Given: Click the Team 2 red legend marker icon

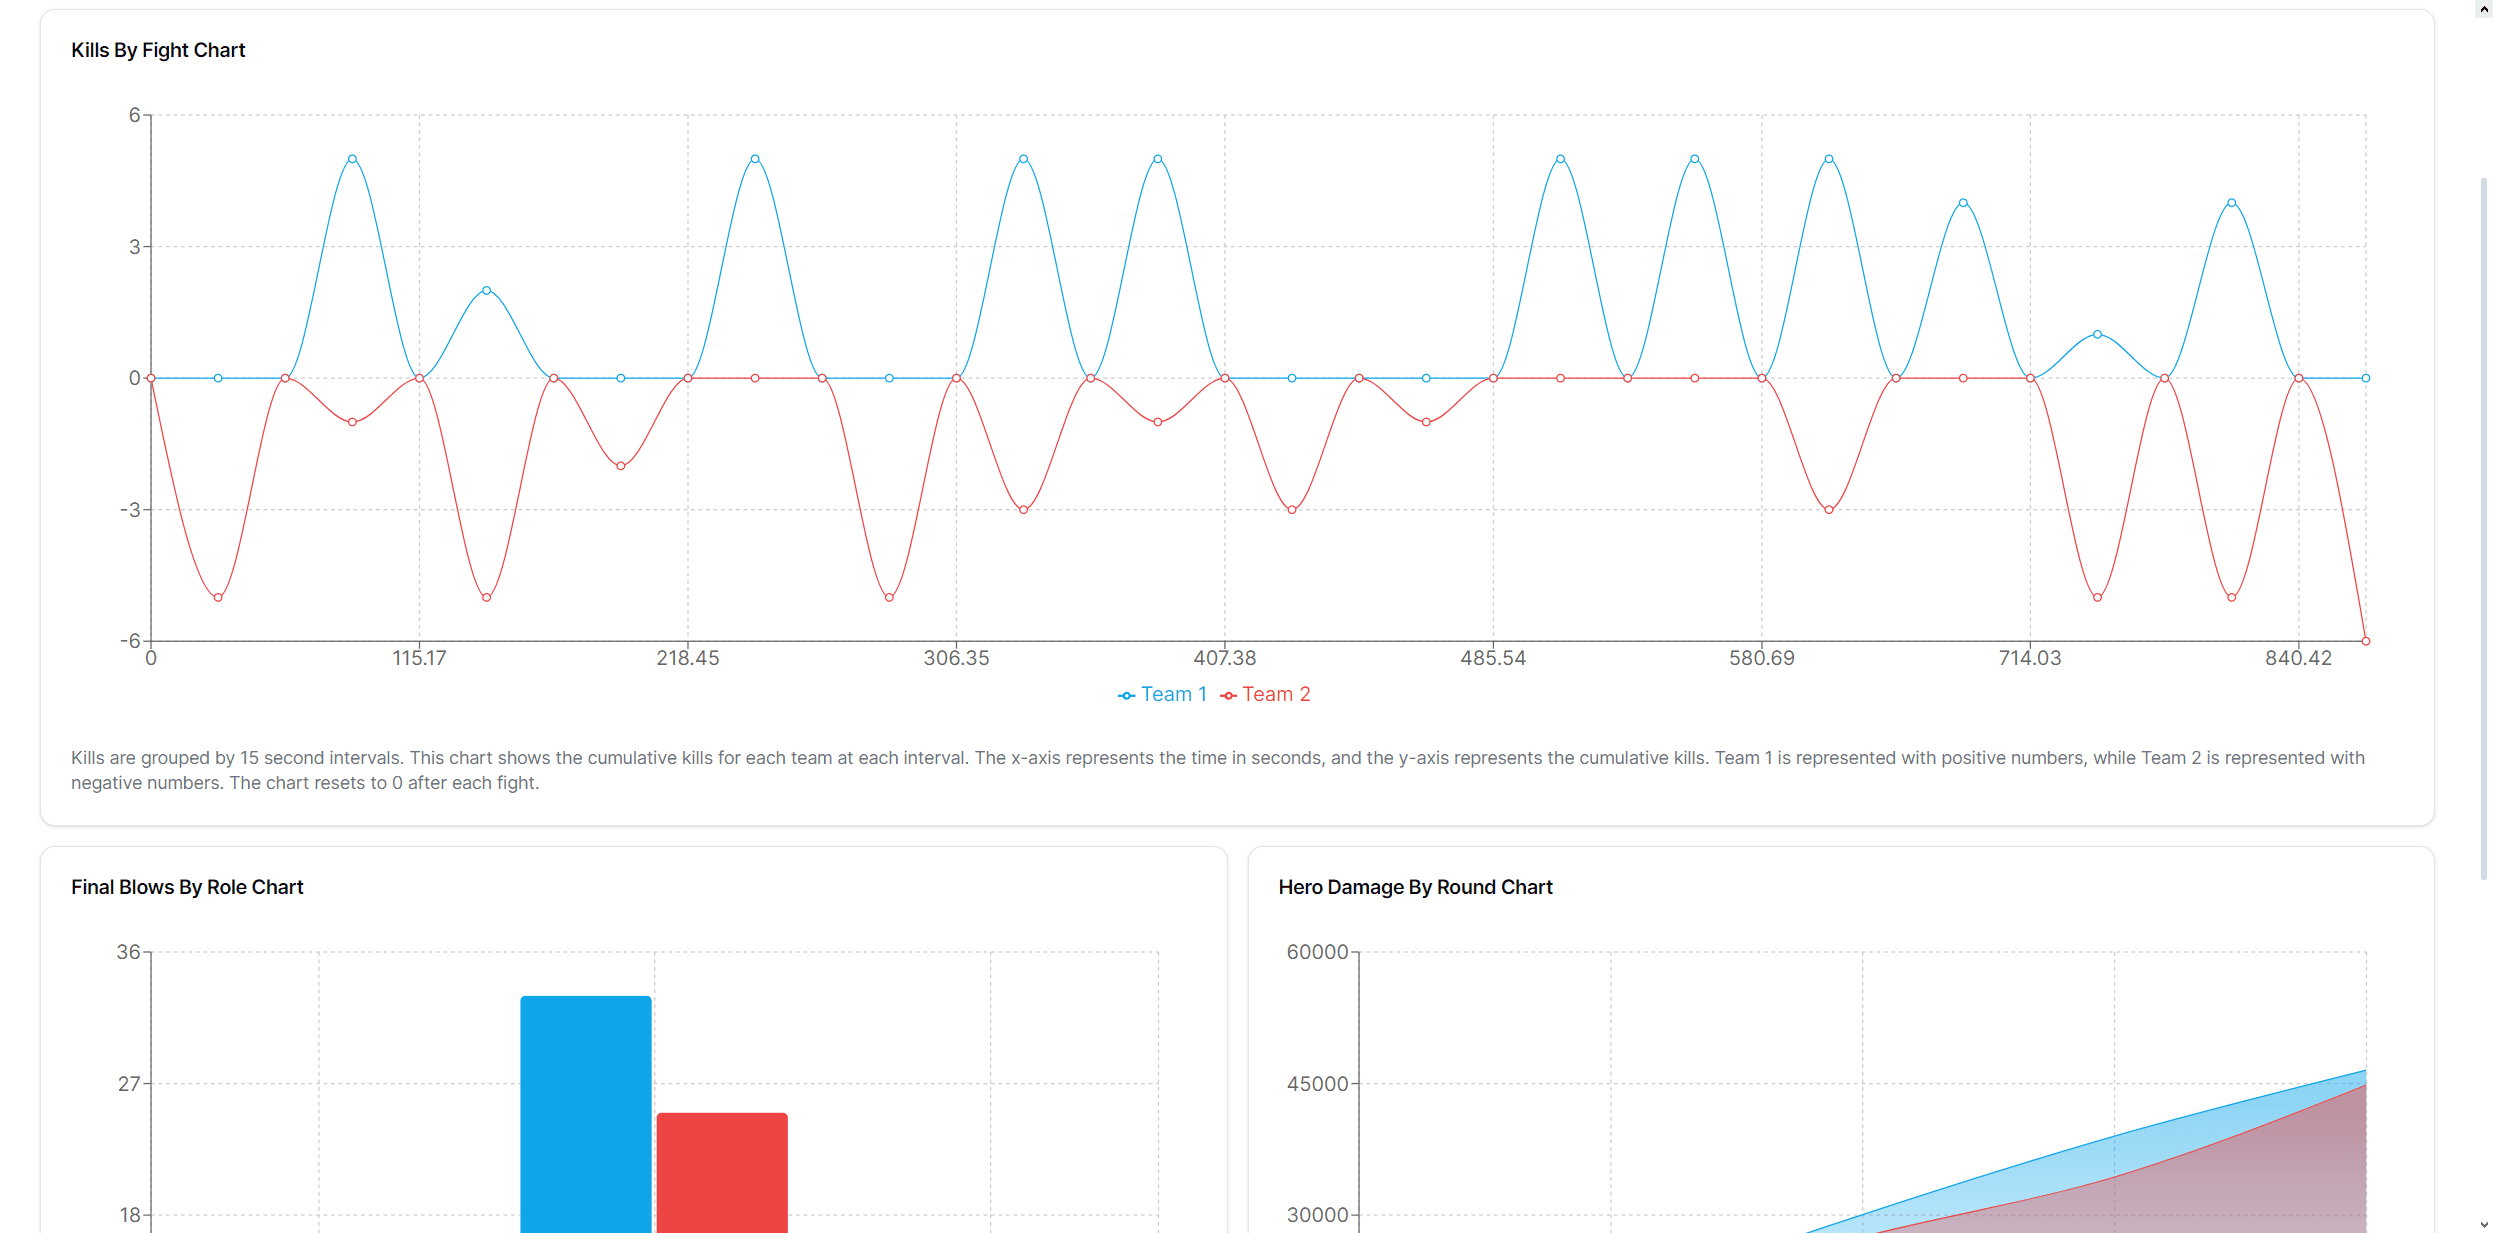Looking at the screenshot, I should click(x=1228, y=695).
